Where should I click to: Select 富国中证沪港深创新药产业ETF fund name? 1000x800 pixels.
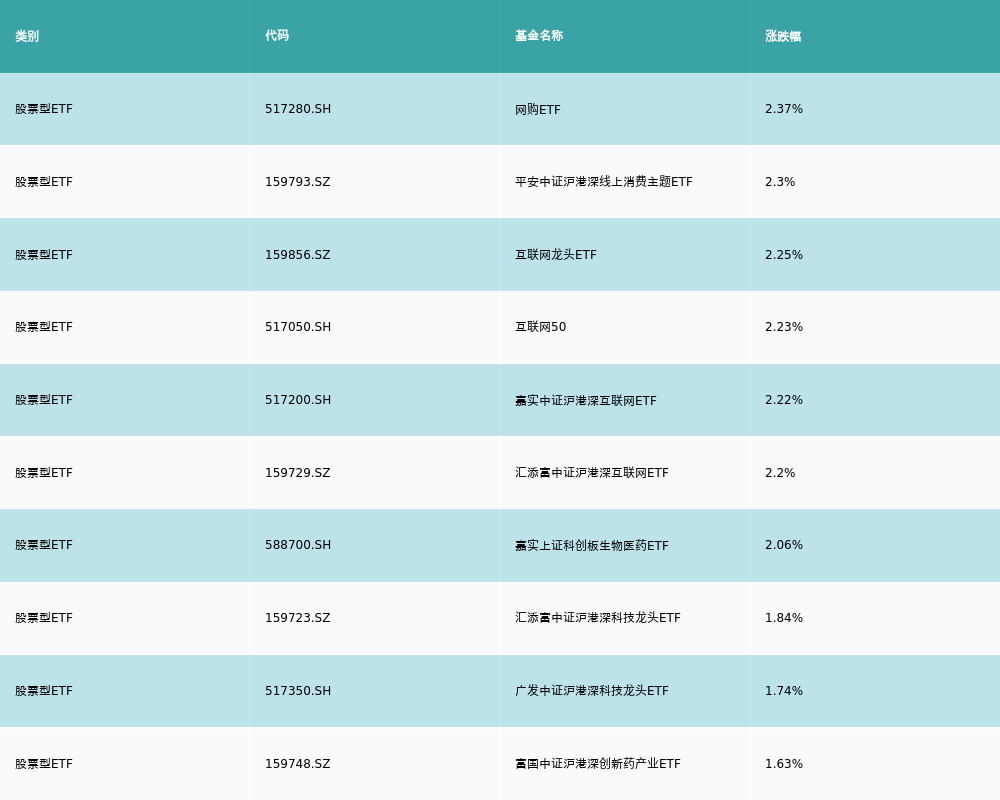click(x=598, y=764)
